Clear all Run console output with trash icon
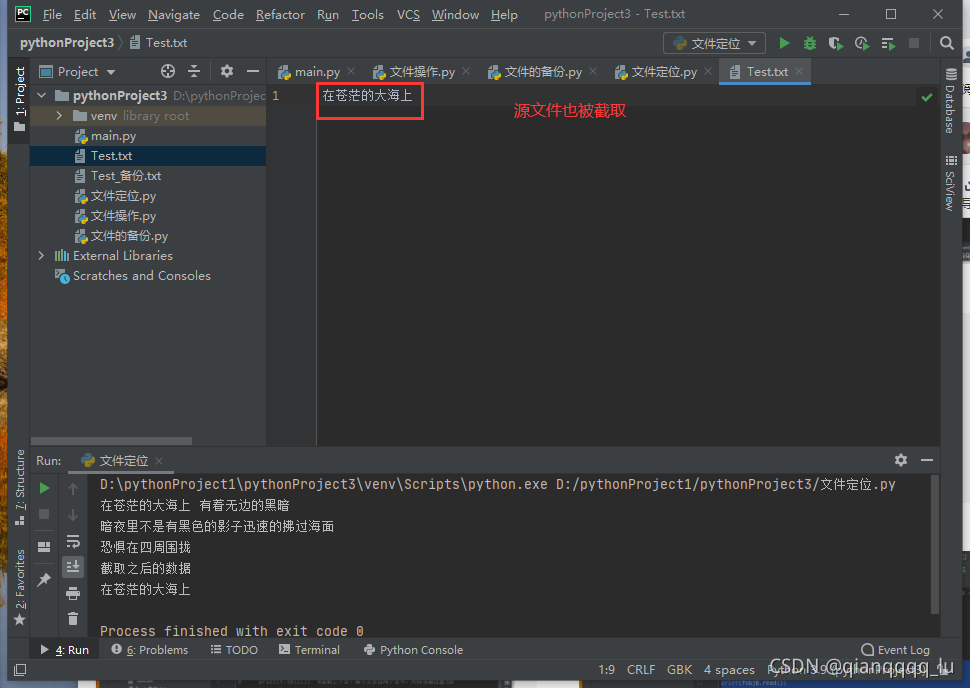 pyautogui.click(x=73, y=619)
